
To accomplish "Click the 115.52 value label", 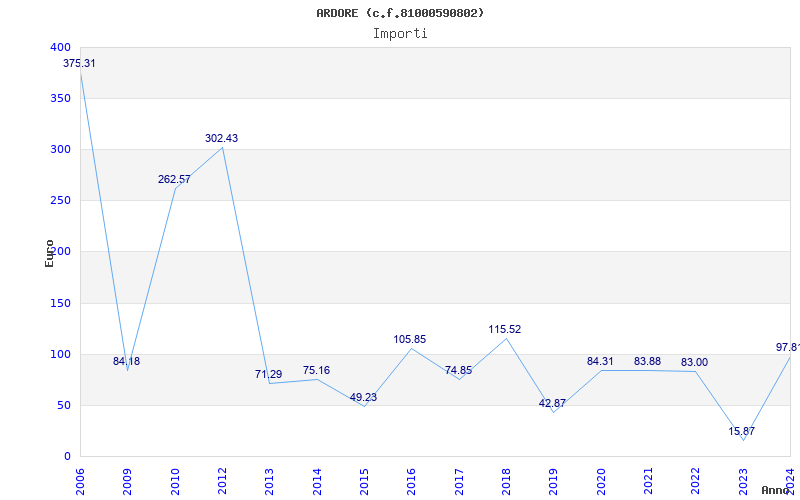I will (x=505, y=330).
